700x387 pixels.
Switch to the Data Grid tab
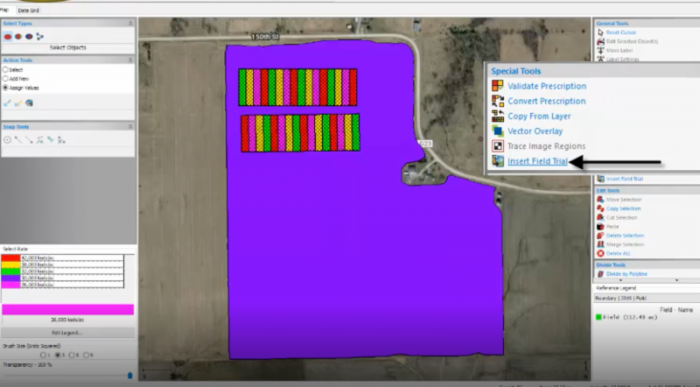[x=28, y=10]
